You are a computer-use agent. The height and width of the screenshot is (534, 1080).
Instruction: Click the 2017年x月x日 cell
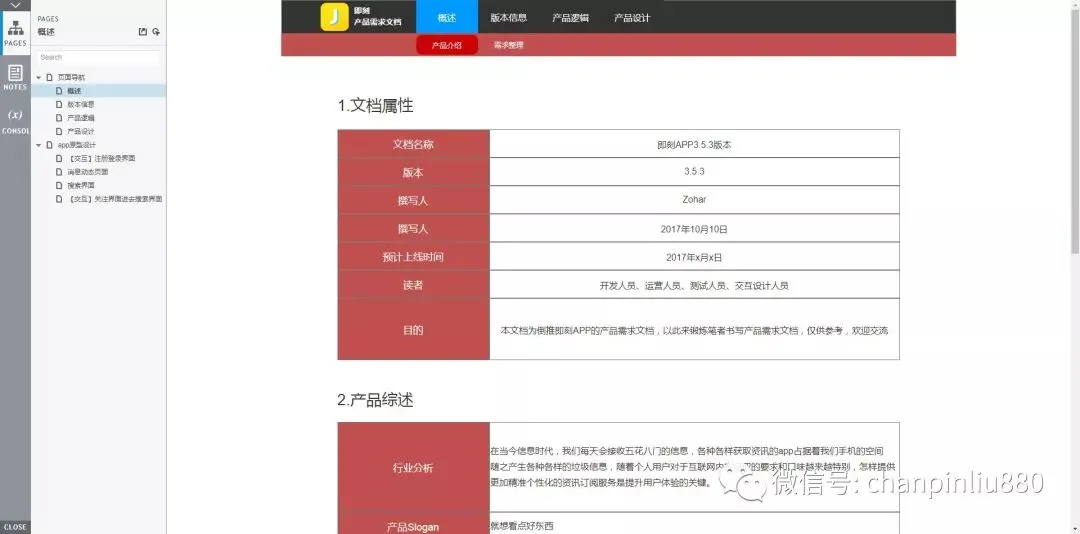694,257
